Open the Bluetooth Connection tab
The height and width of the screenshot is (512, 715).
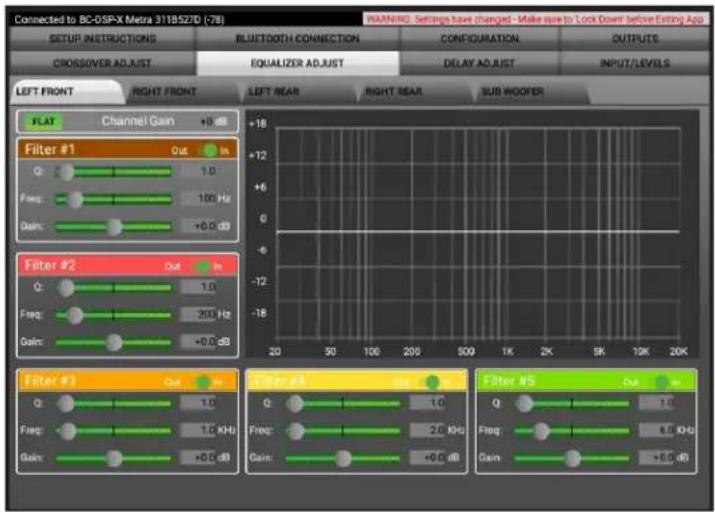coord(298,39)
